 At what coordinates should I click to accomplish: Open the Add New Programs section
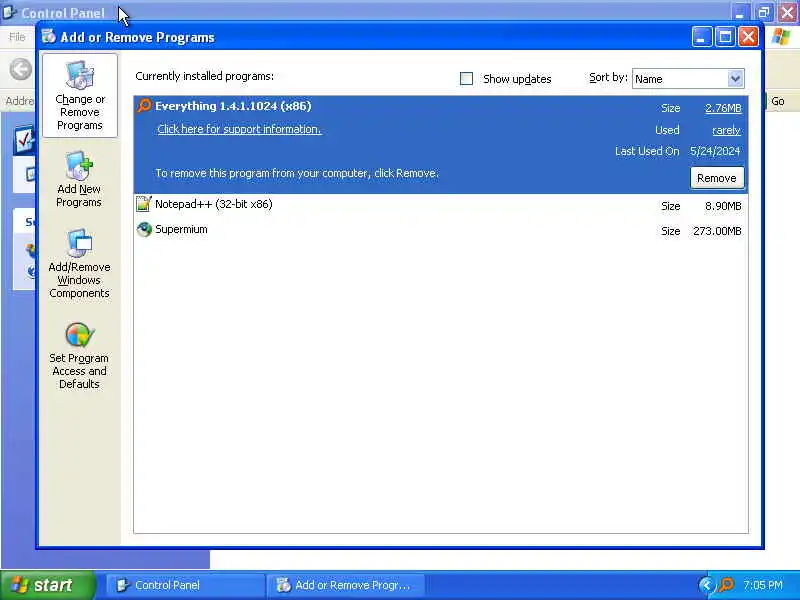tap(79, 180)
